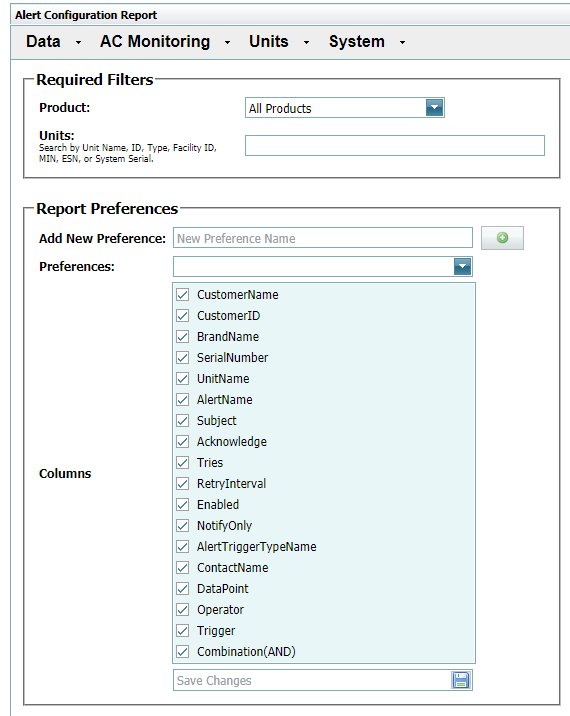Disable the RetryInterval column checkbox

click(183, 484)
